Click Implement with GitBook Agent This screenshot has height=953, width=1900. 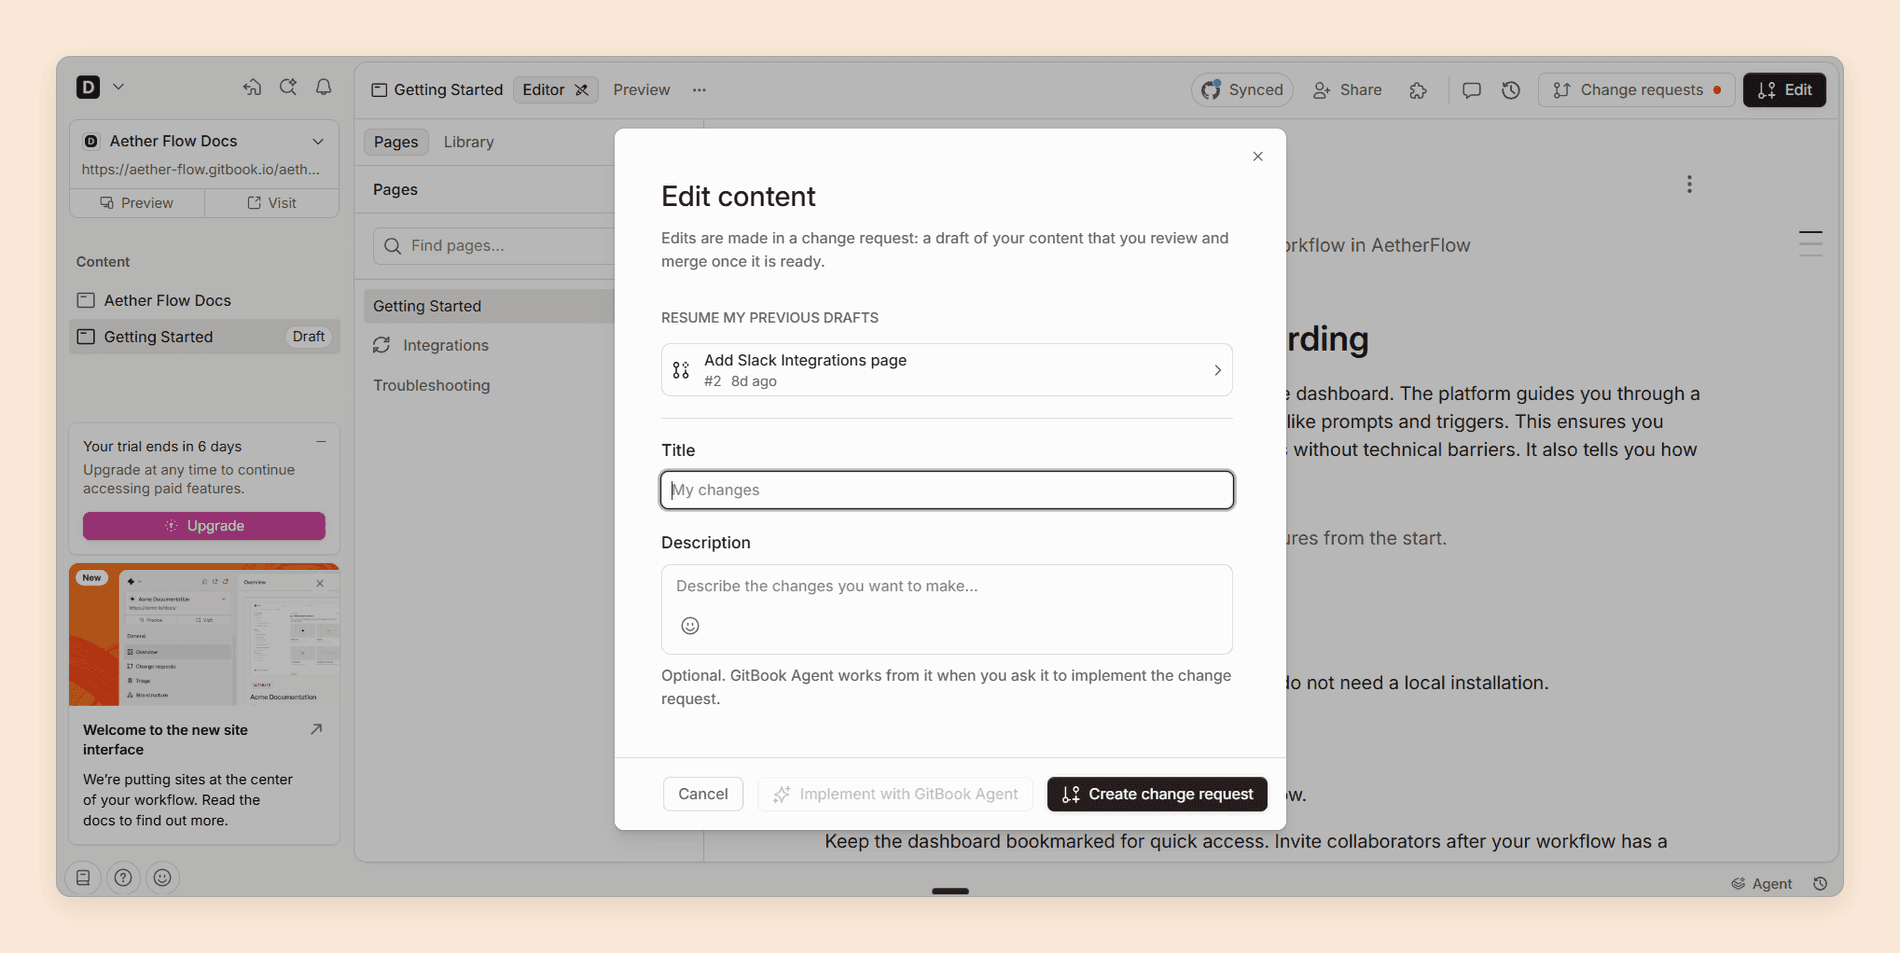pos(895,794)
